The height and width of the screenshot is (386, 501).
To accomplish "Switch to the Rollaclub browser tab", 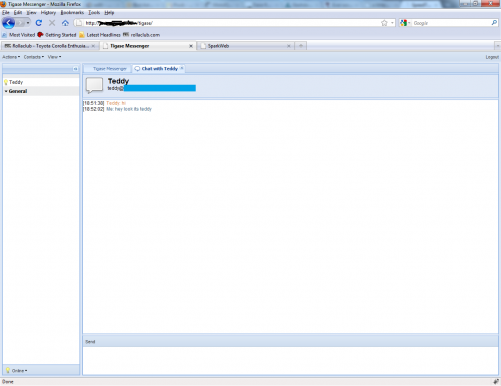I will coord(49,46).
